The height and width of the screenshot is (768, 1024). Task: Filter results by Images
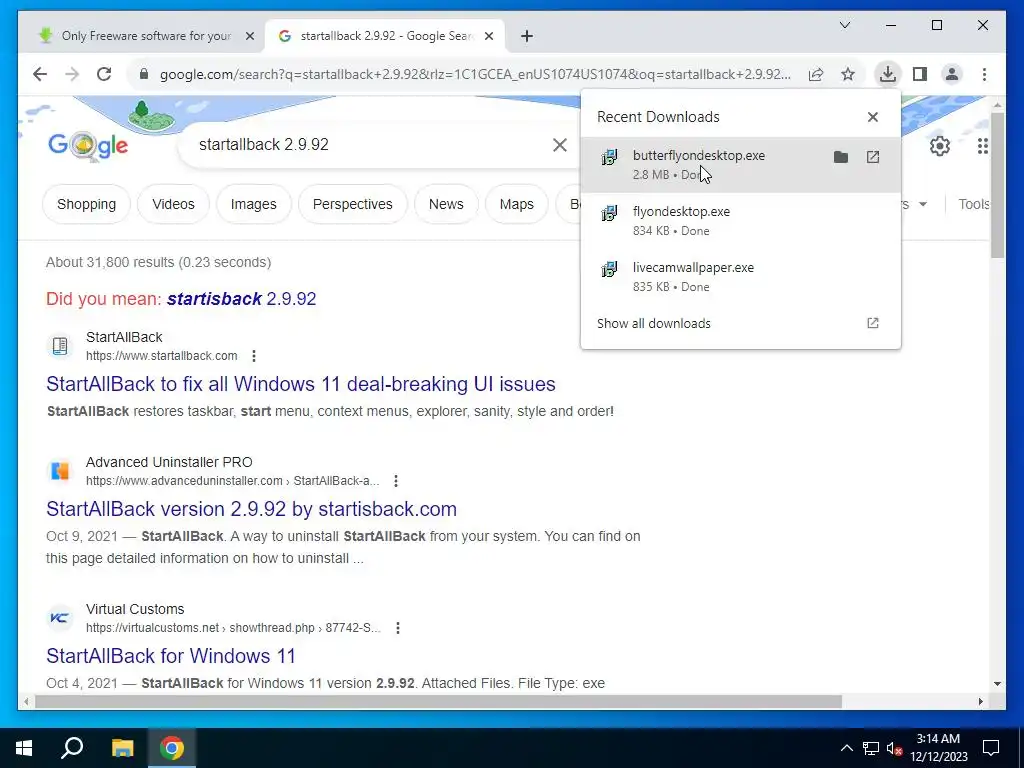coord(253,204)
